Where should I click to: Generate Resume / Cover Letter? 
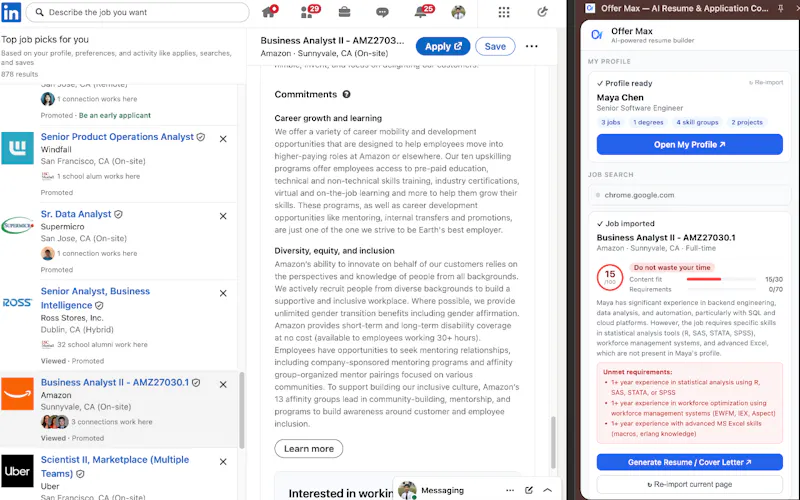pos(689,462)
